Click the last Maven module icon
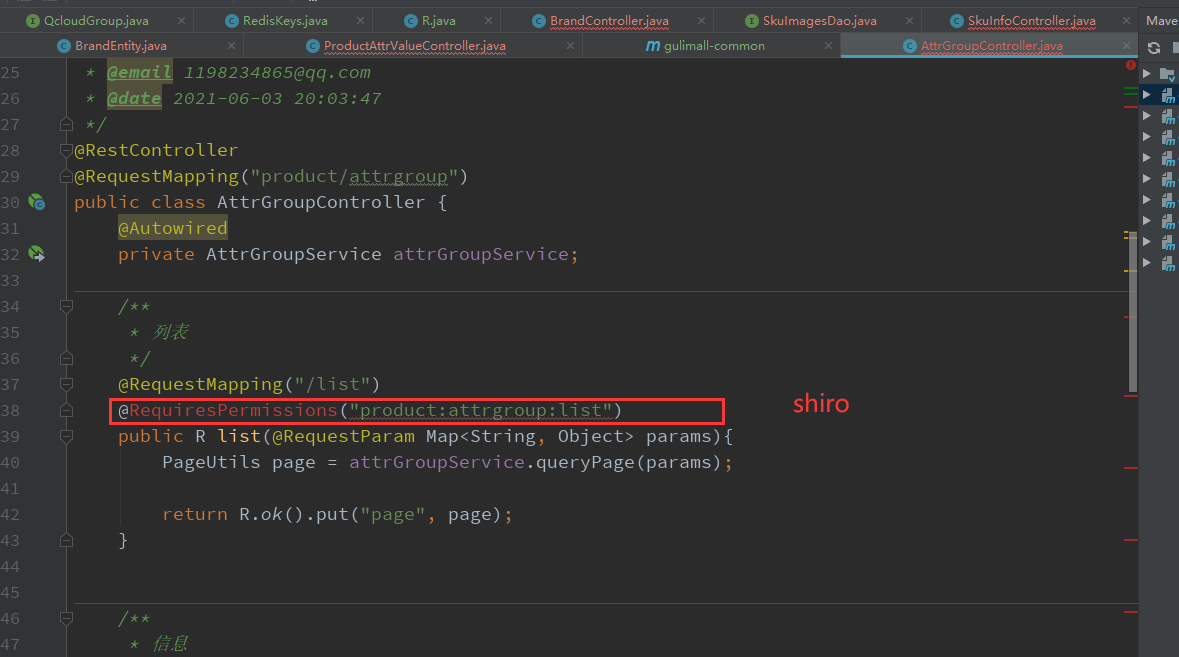 point(1168,263)
